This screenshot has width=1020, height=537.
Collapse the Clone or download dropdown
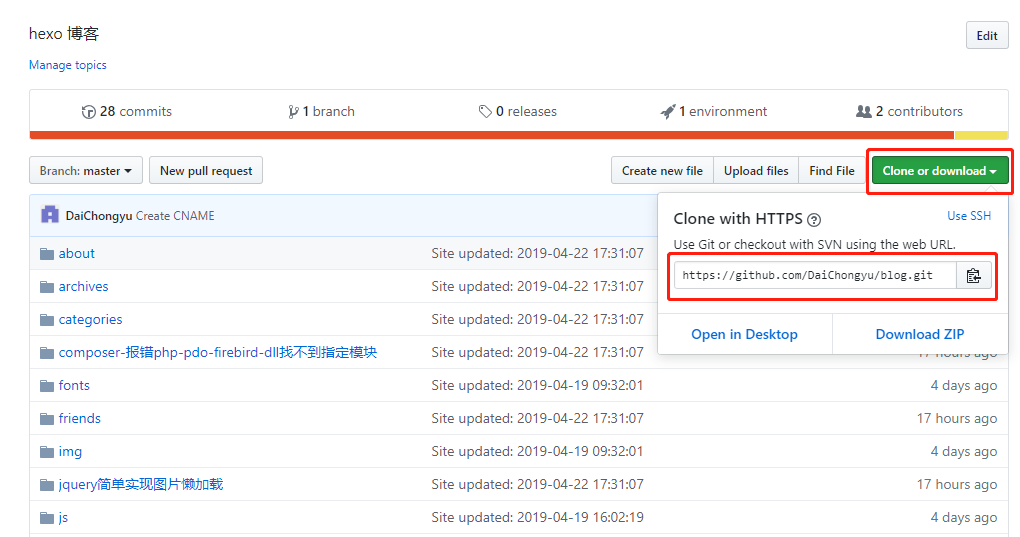[x=939, y=171]
